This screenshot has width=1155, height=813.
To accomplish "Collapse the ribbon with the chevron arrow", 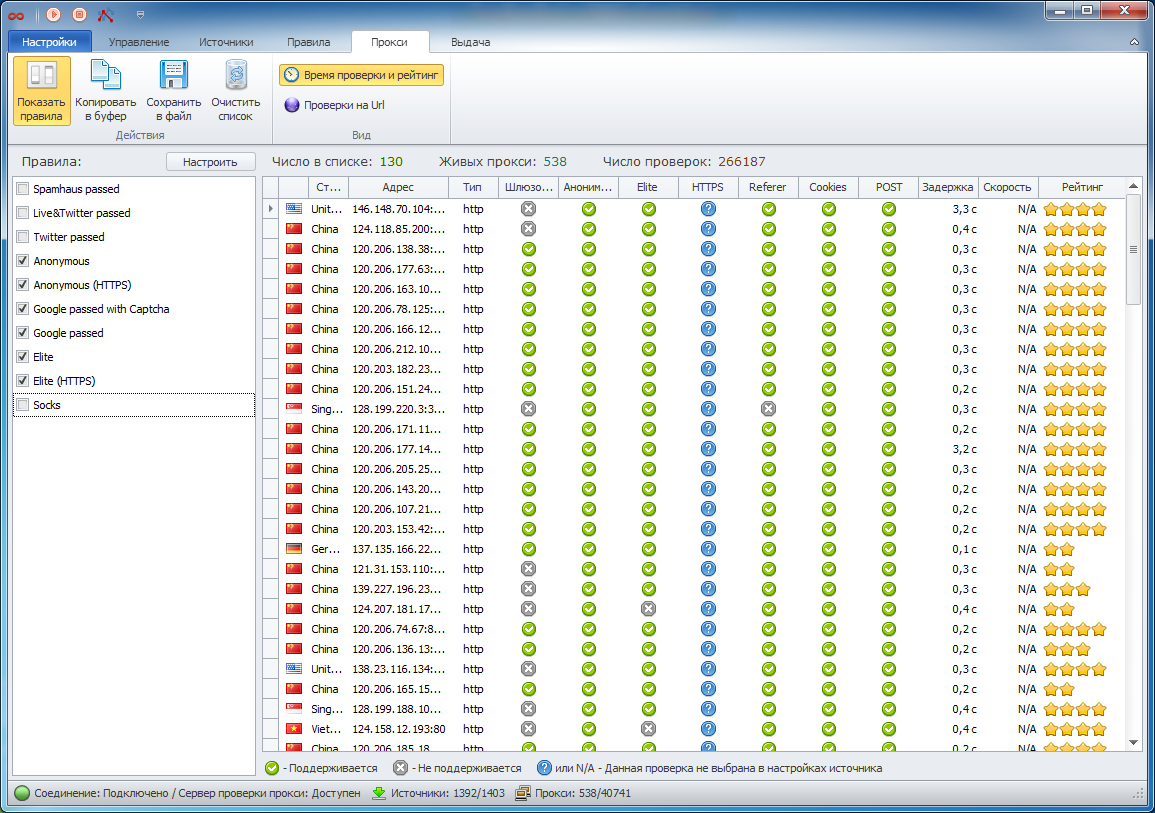I will tap(1134, 43).
